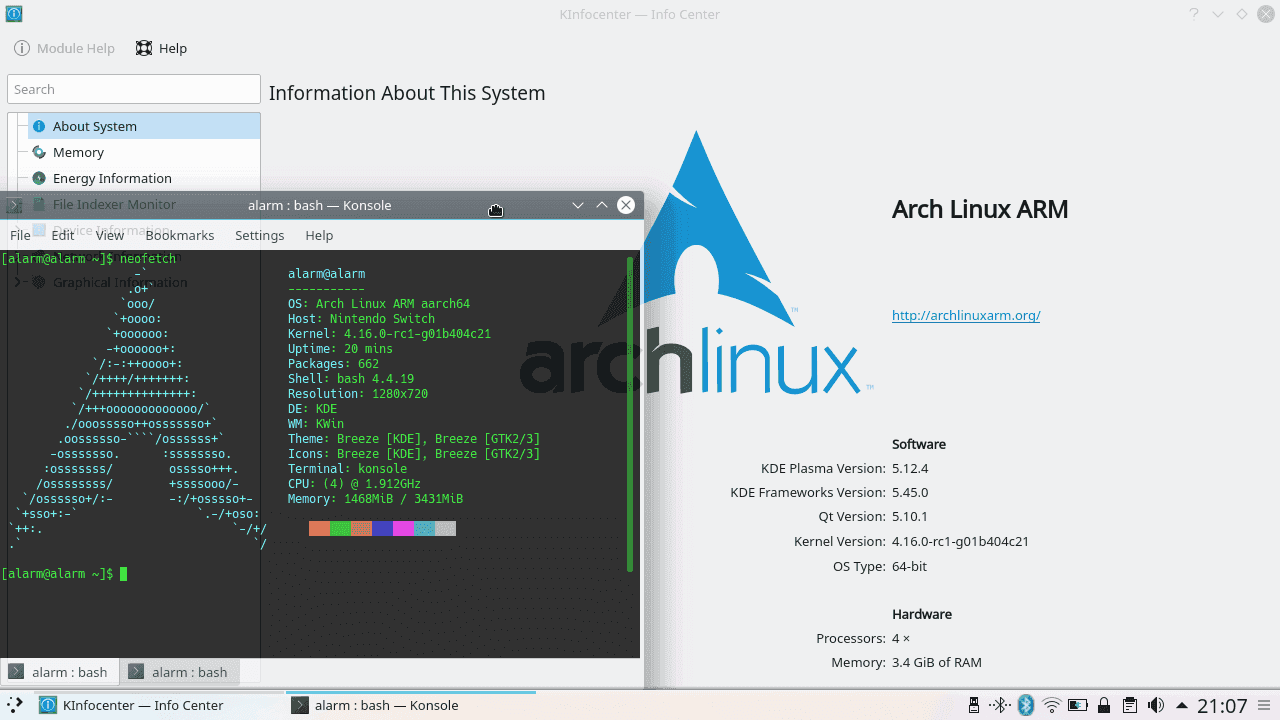The image size is (1280, 720).
Task: Click the KInfocenter Search field
Action: 134,89
